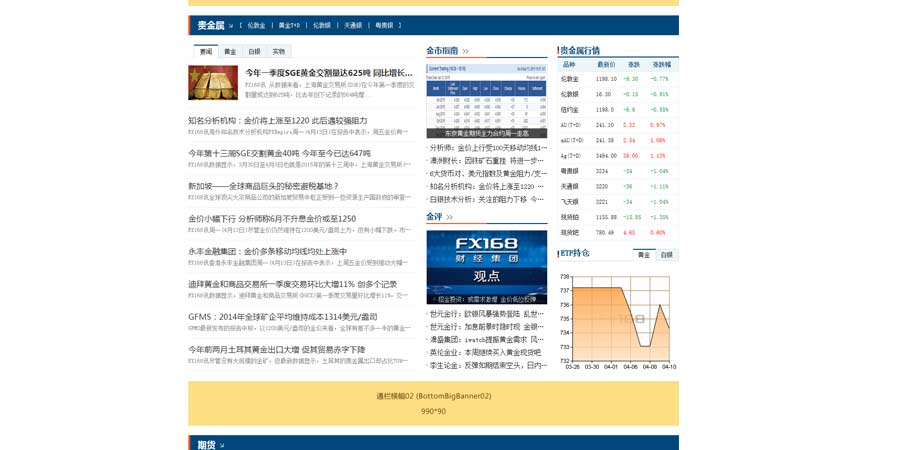
Task: Select the 实物 news tab
Action: point(279,51)
